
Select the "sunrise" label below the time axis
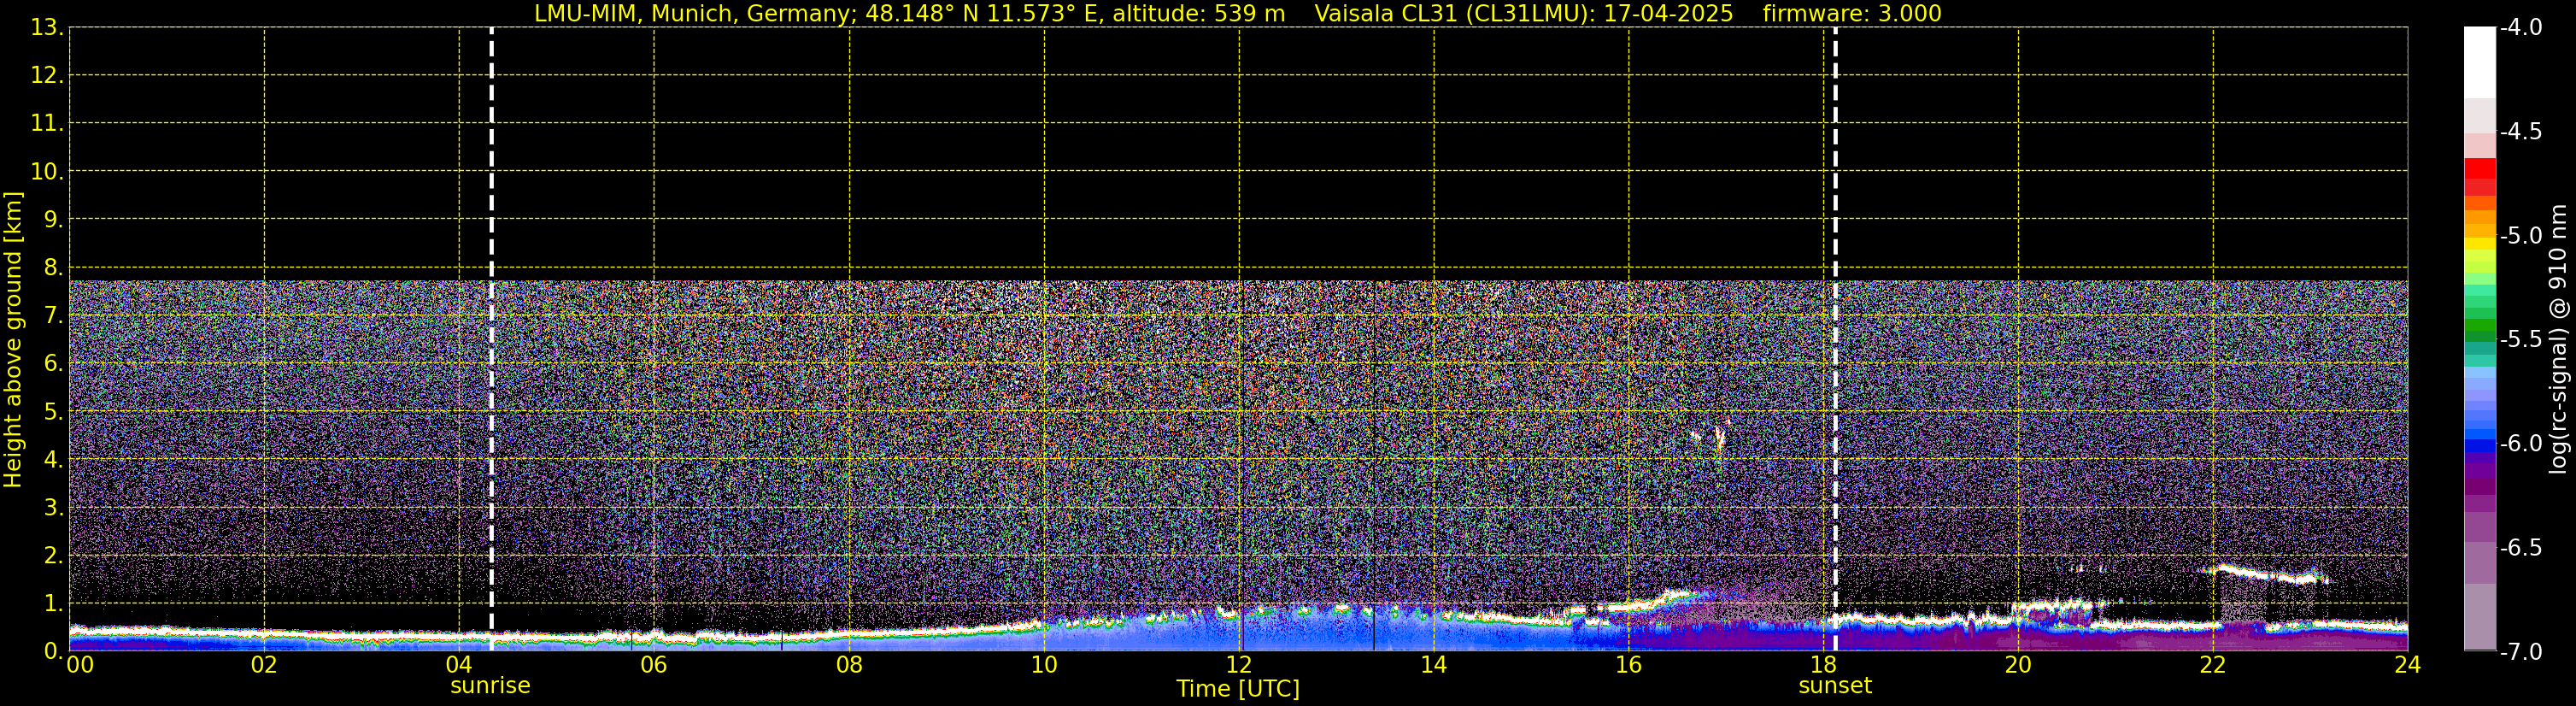coord(490,686)
